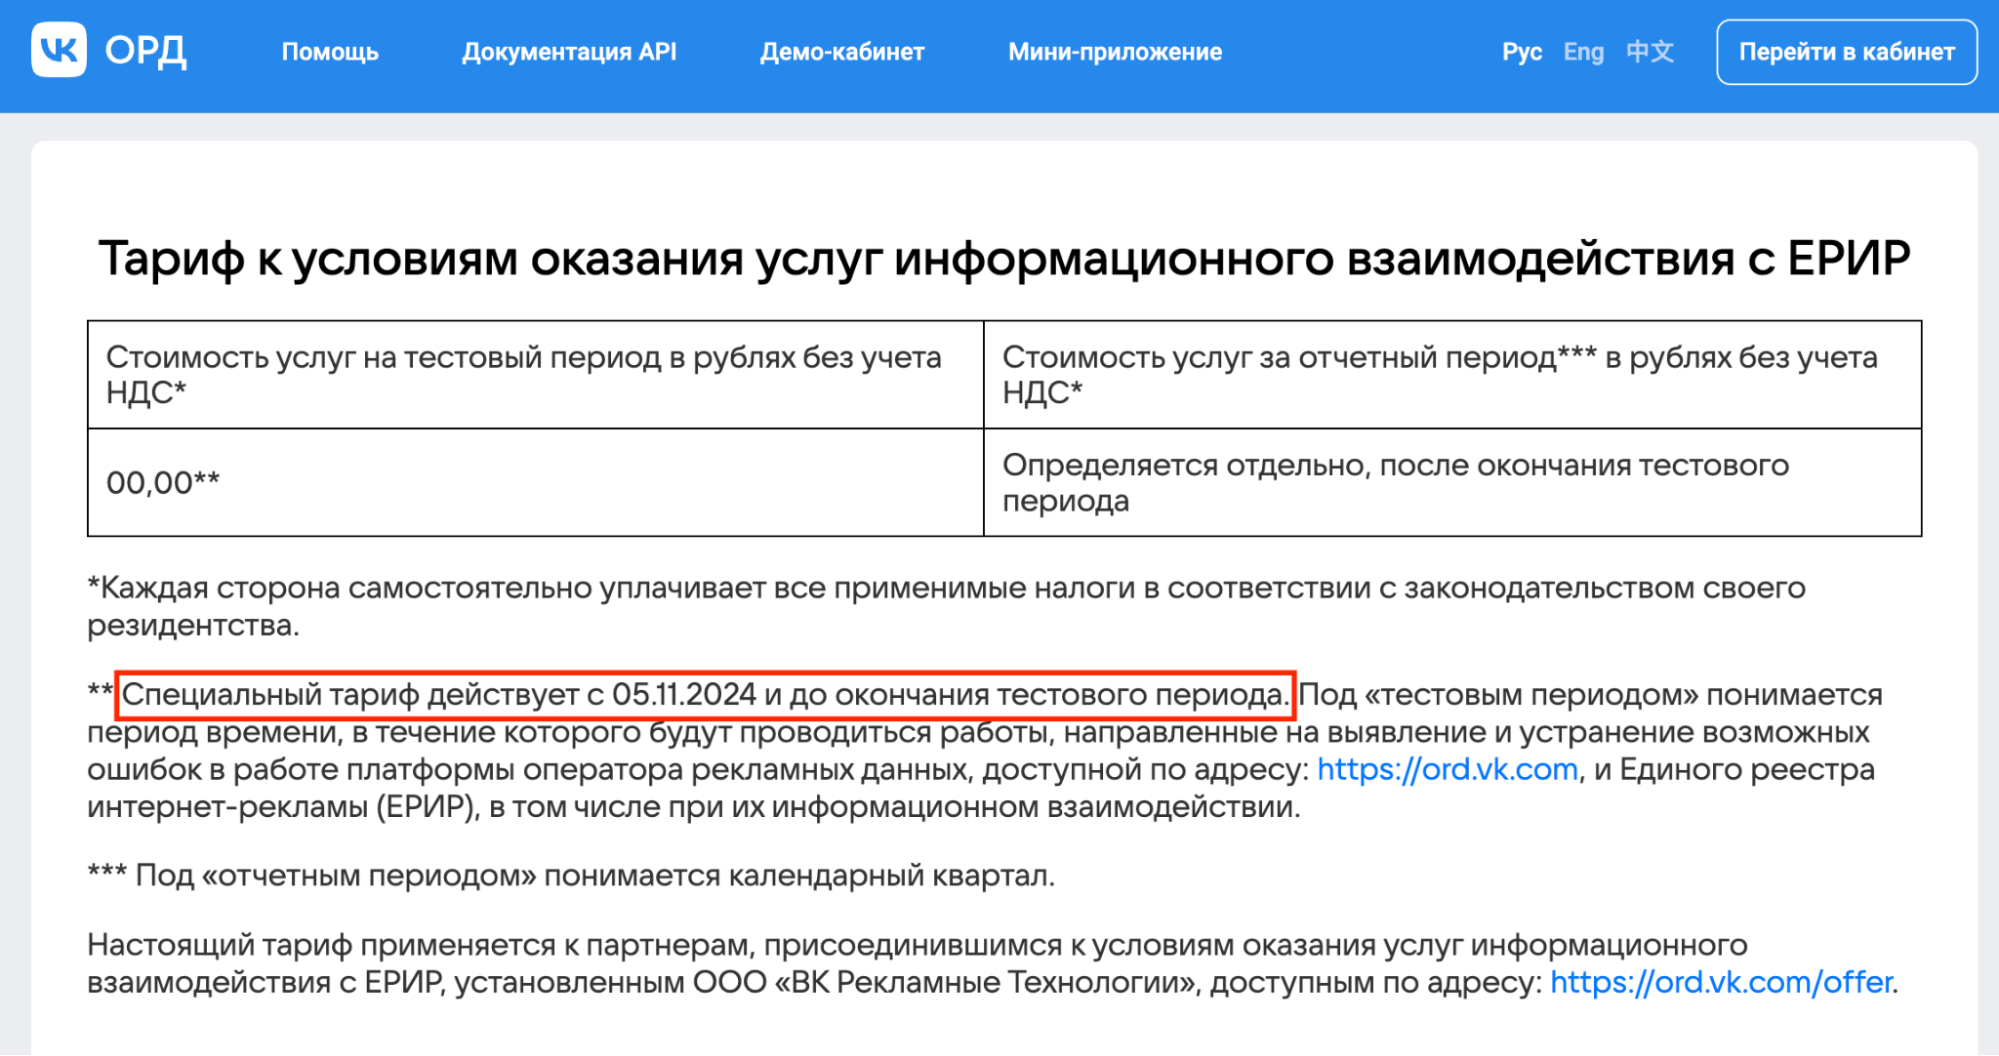Go to Документация API page
Screen dimensions: 1999x1056
point(569,52)
